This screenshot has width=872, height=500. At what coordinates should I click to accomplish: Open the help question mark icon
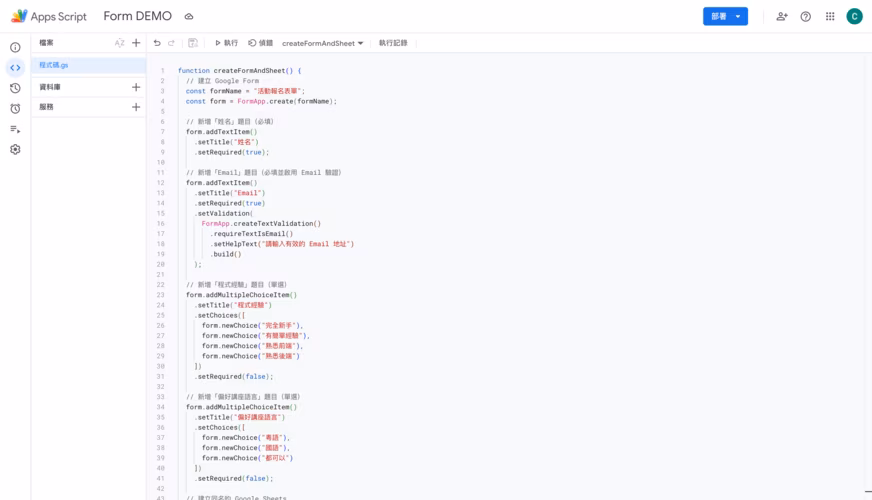click(x=805, y=17)
